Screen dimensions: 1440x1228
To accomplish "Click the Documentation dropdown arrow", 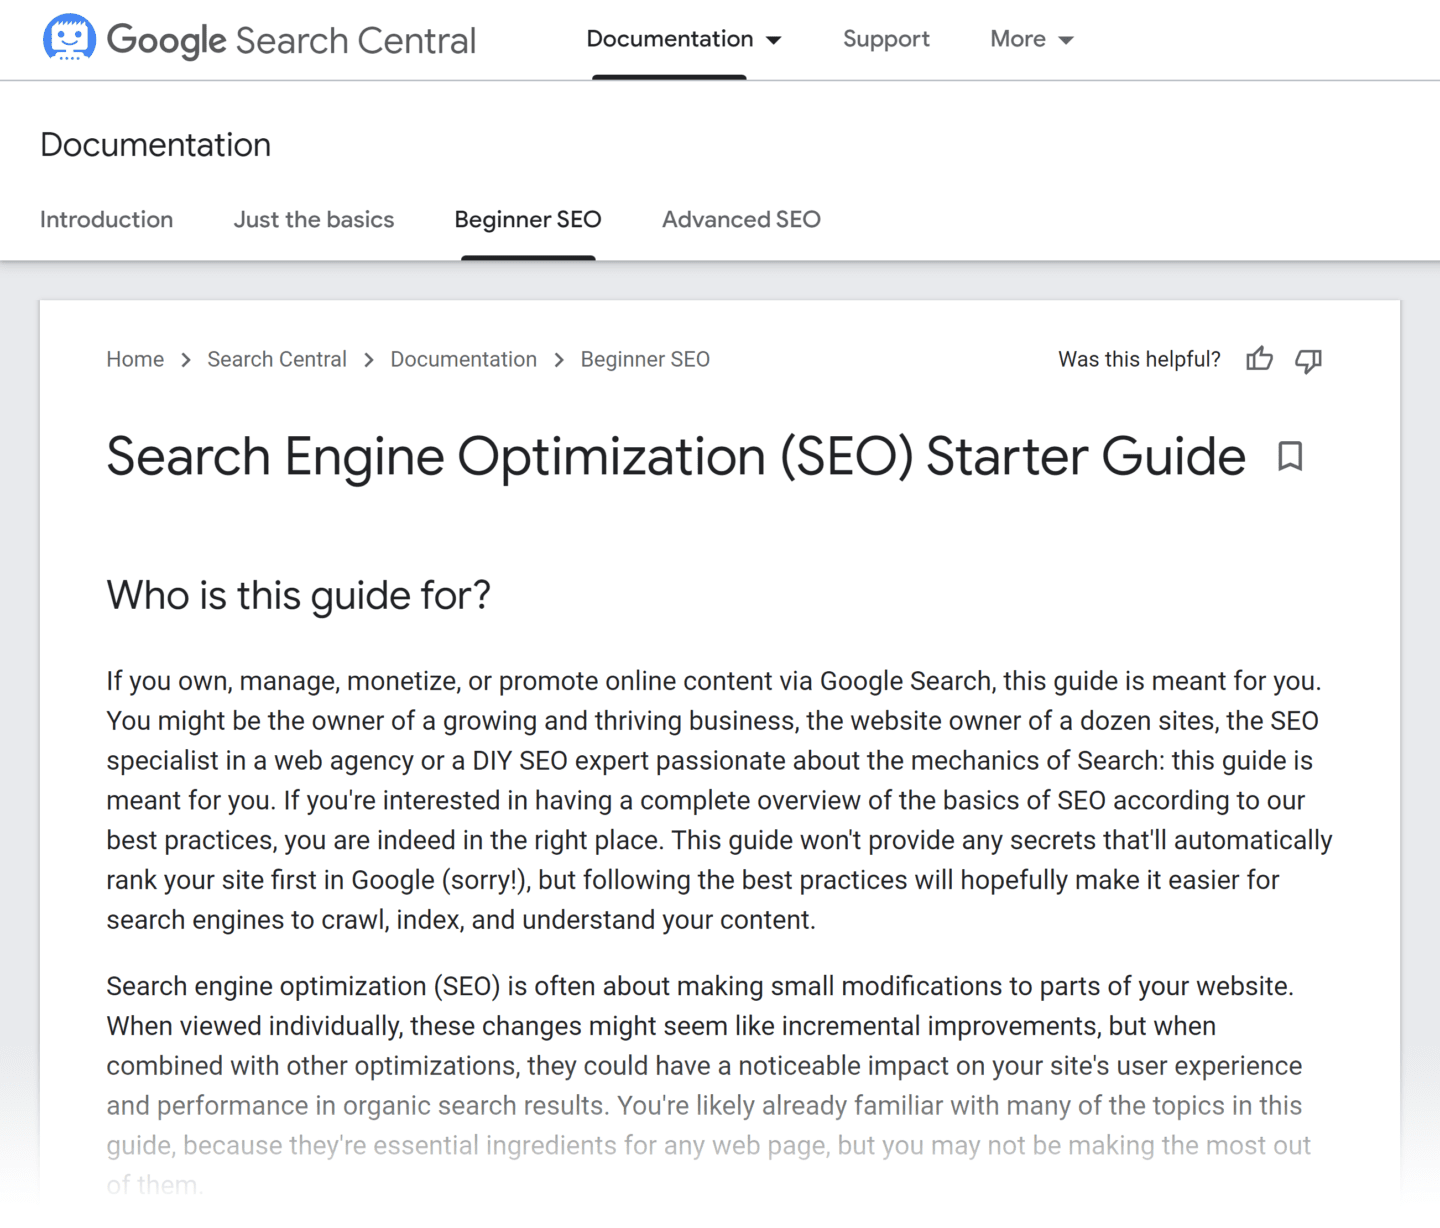I will point(773,40).
